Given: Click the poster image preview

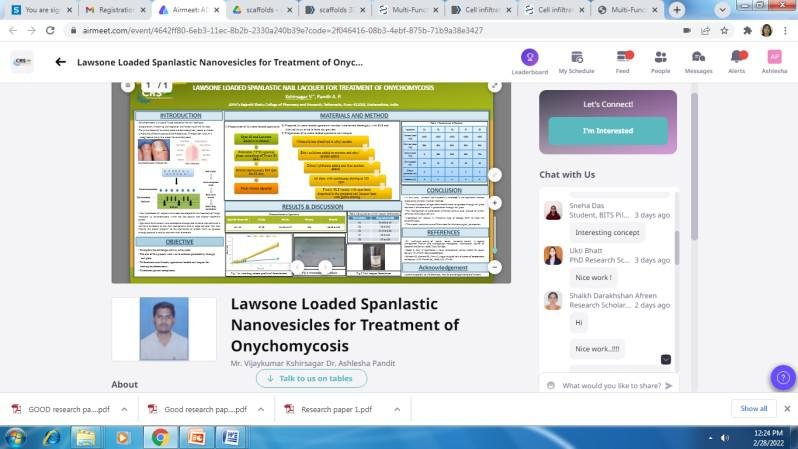Looking at the screenshot, I should (x=311, y=182).
